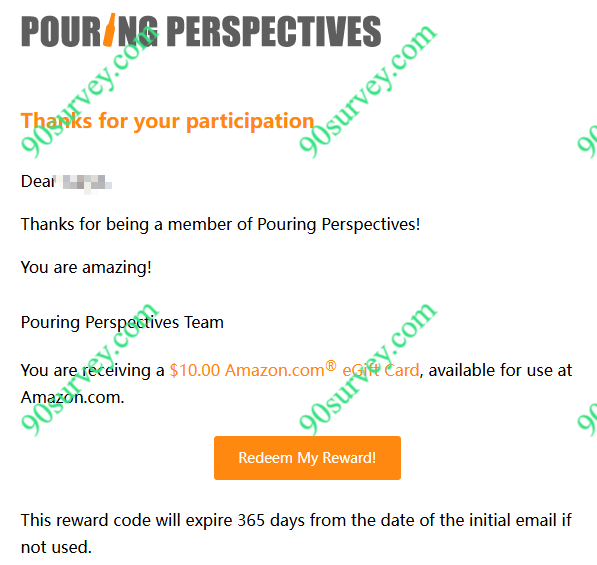Image resolution: width=597 pixels, height=565 pixels.
Task: Click the reward code expiration notice text
Action: pos(296,533)
